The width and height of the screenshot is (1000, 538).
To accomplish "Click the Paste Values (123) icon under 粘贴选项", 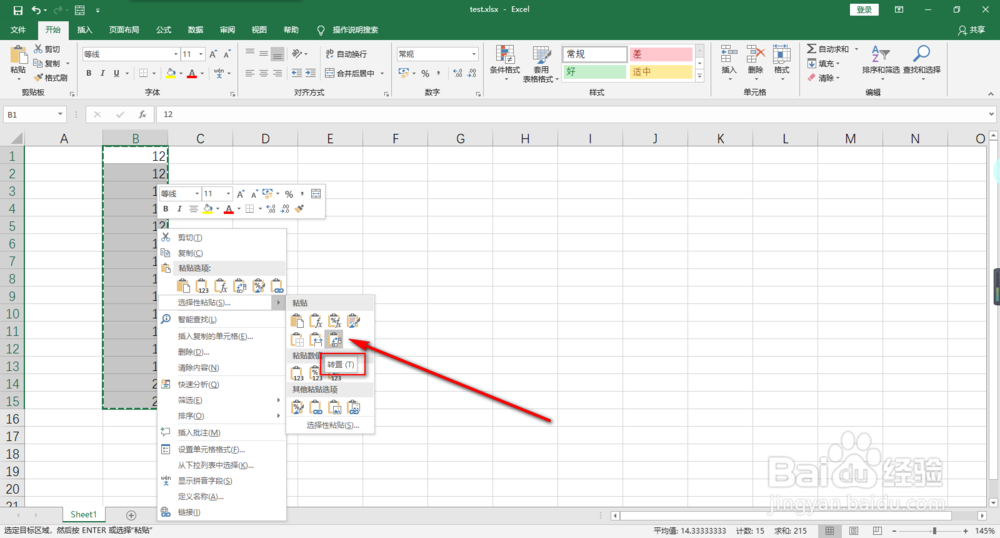I will (x=202, y=286).
